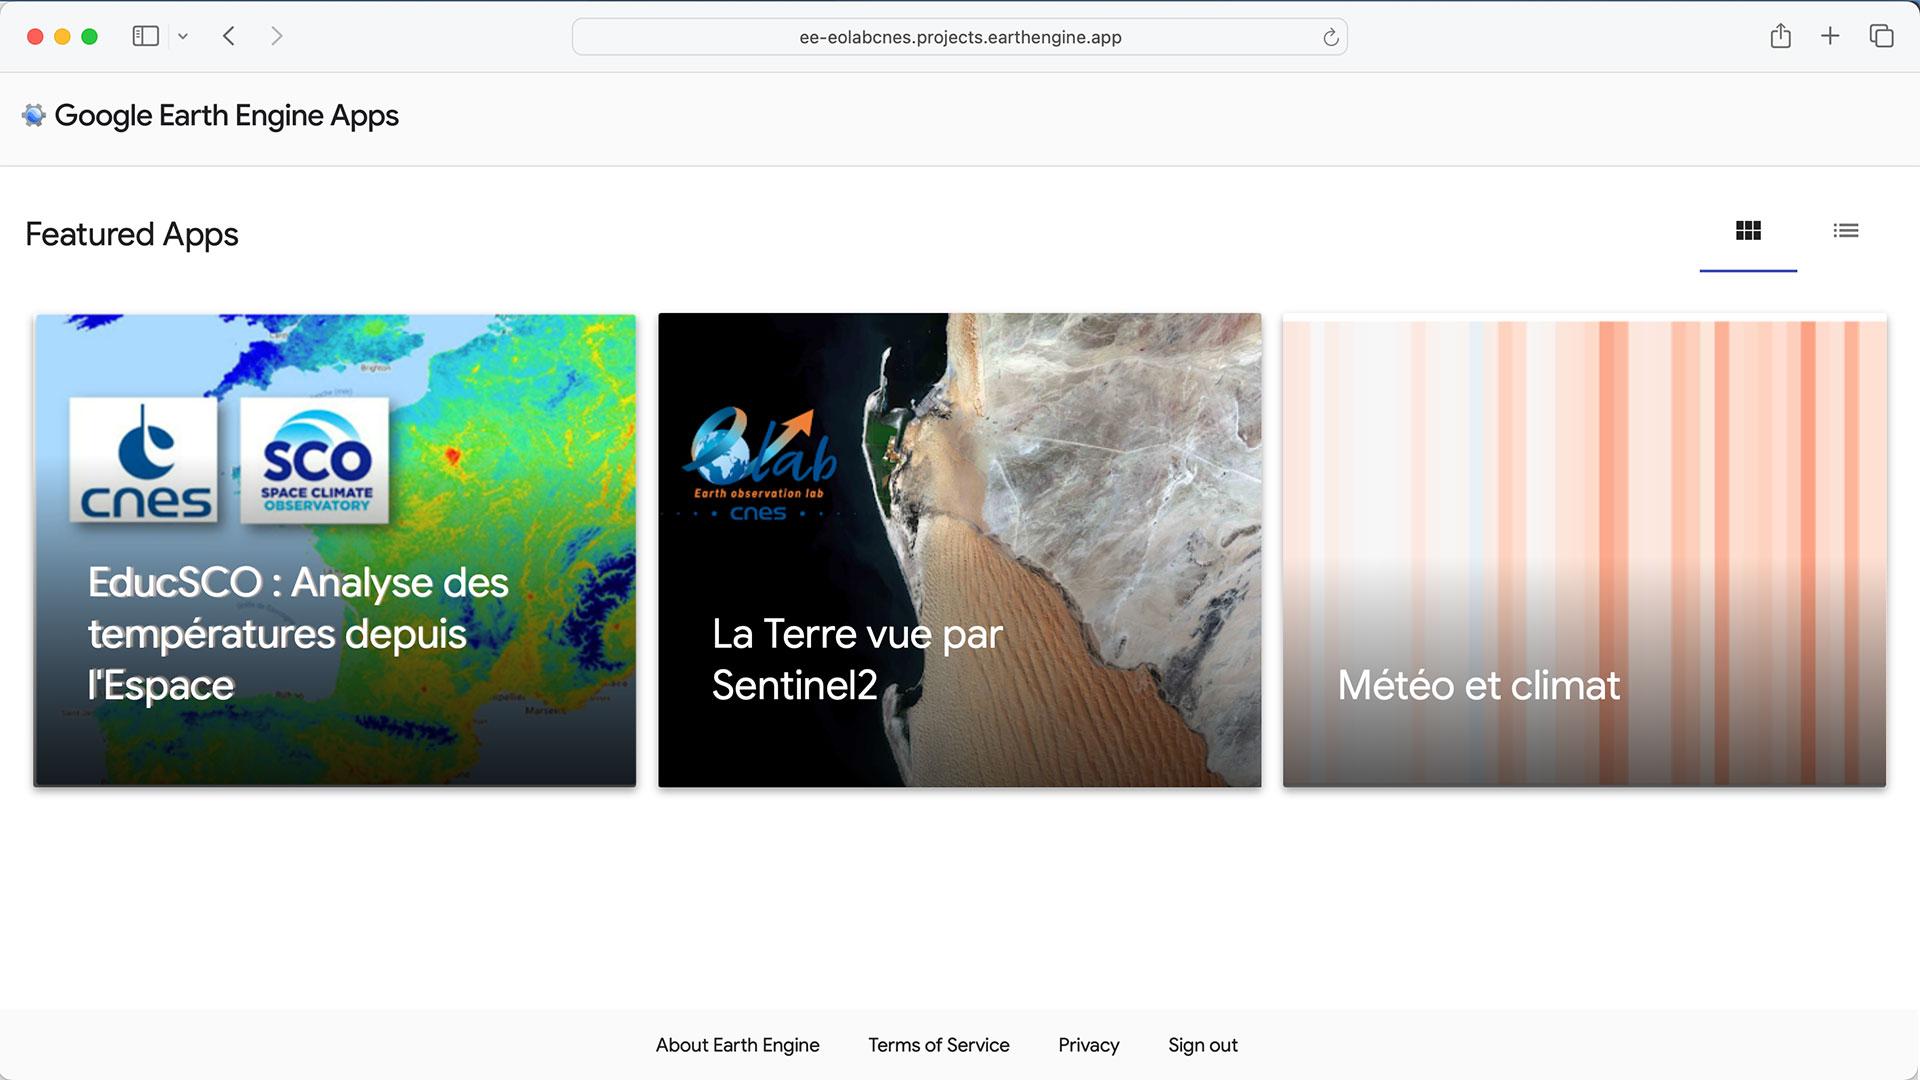Image resolution: width=1920 pixels, height=1080 pixels.
Task: Sign out of Earth Engine
Action: [x=1203, y=1044]
